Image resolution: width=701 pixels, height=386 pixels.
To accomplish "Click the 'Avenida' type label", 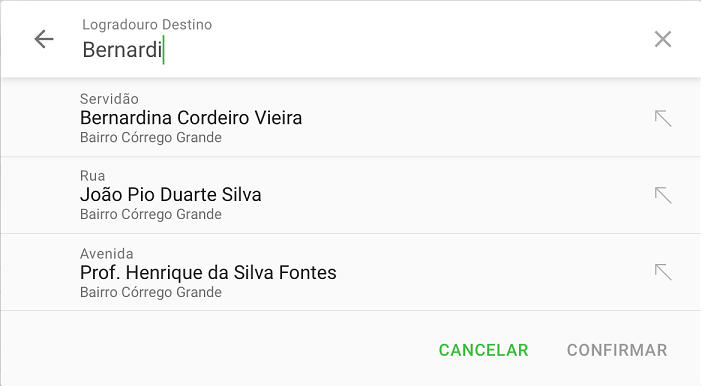I will pyautogui.click(x=106, y=254).
